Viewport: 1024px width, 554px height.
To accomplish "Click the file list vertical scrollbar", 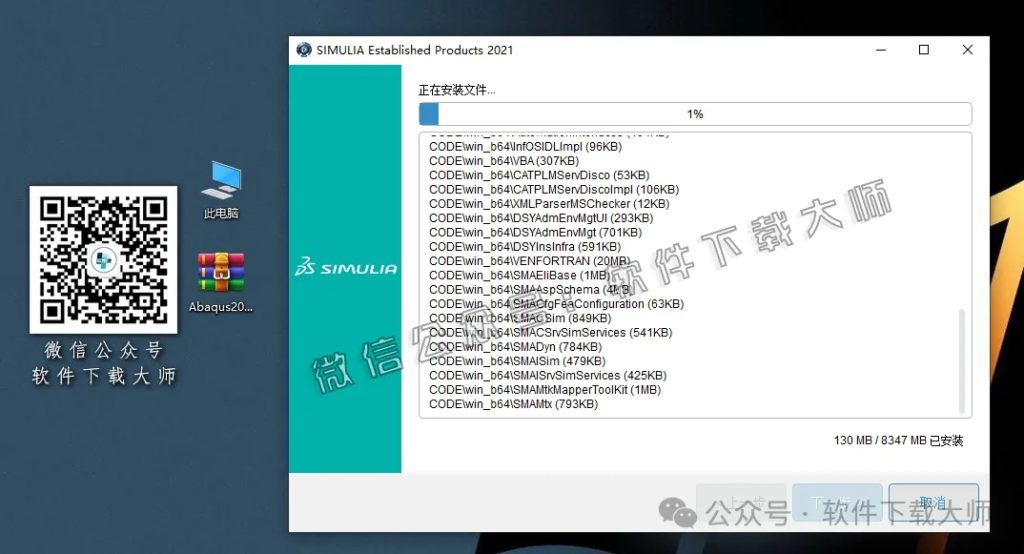I will point(961,361).
